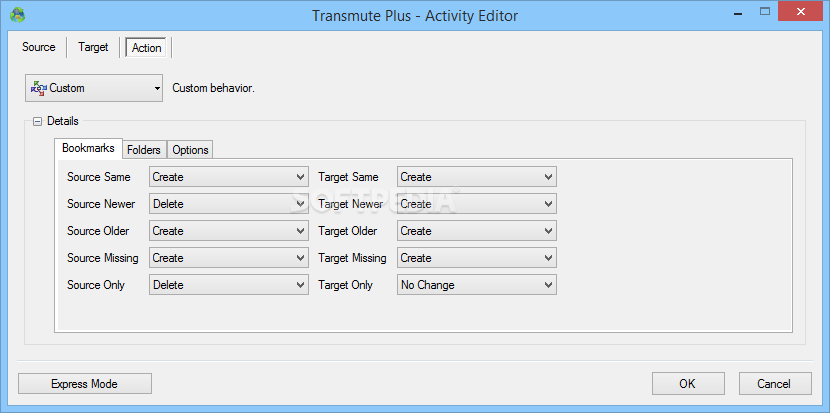This screenshot has height=413, width=830.
Task: Open the Source Newer dropdown
Action: point(229,204)
